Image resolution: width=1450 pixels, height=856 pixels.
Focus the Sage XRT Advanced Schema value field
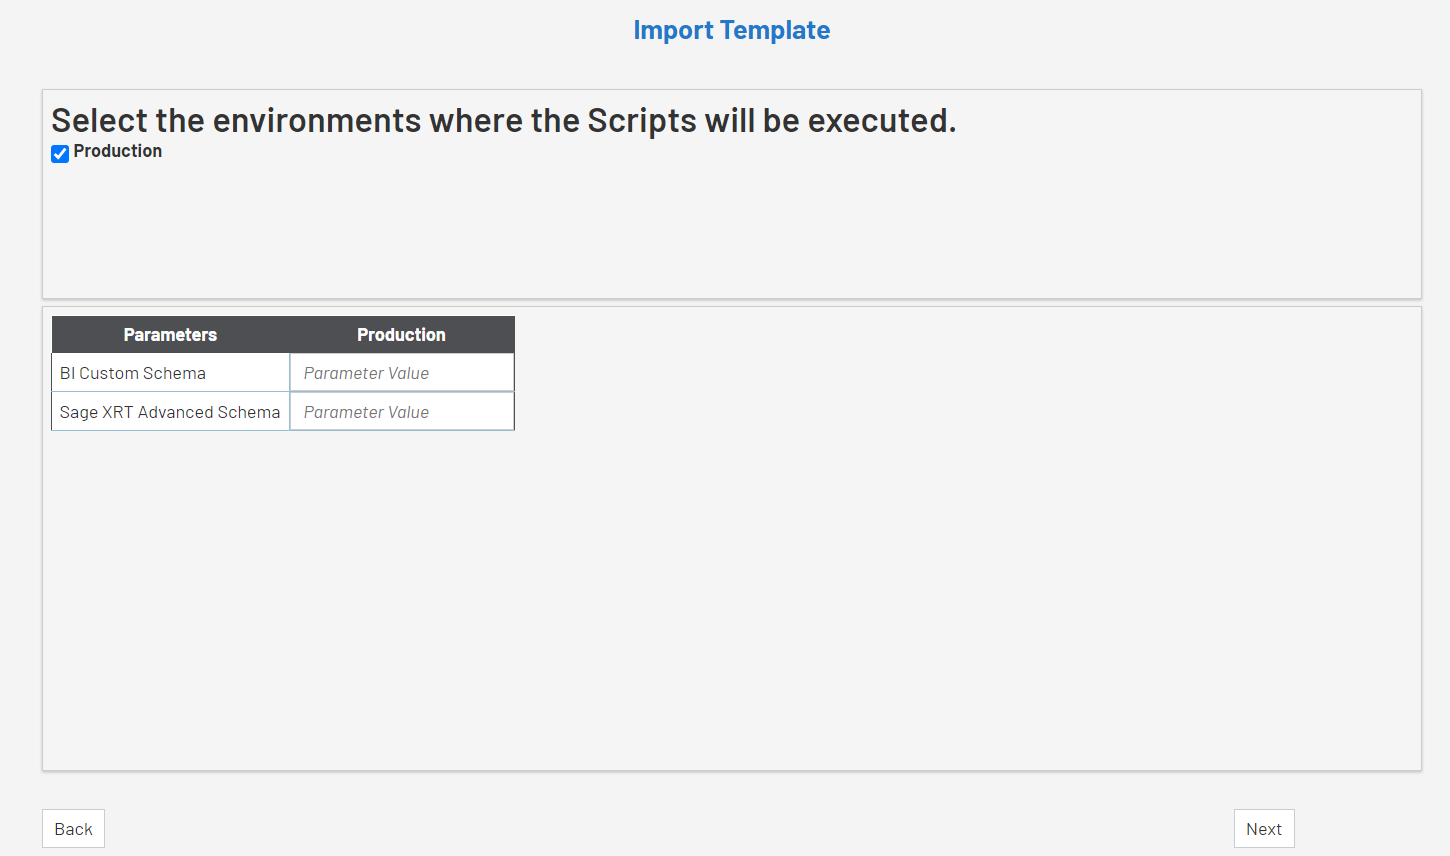click(402, 412)
